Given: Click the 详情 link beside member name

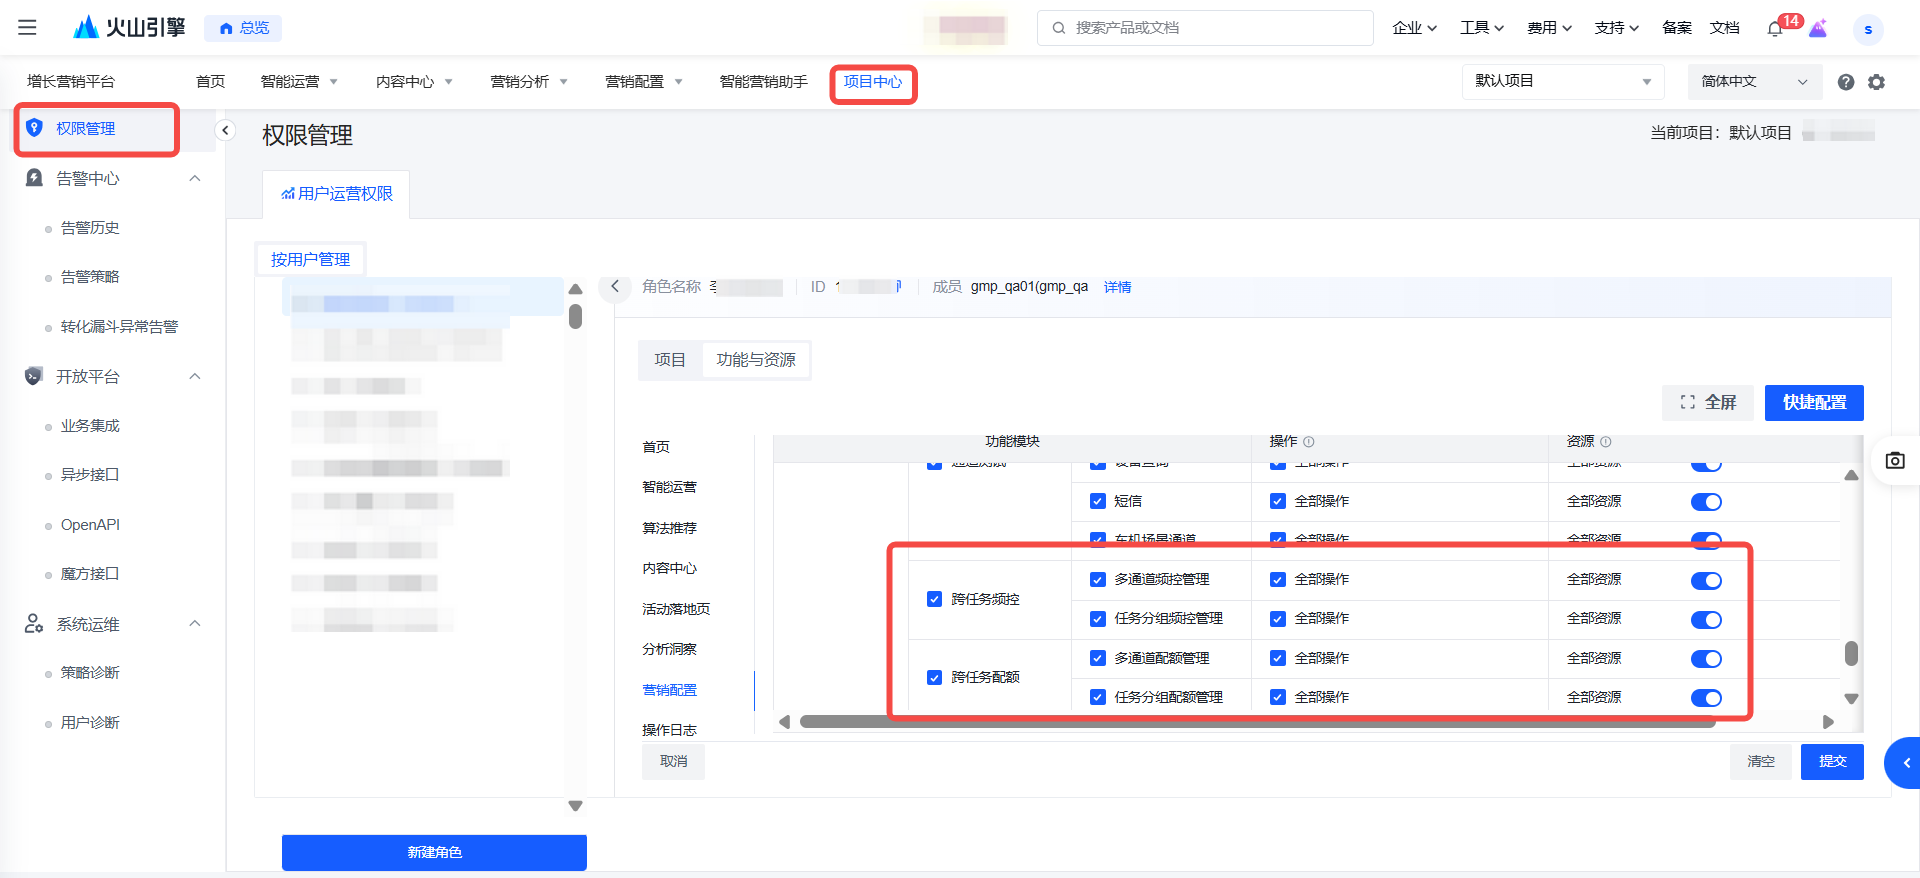Looking at the screenshot, I should pos(1117,287).
